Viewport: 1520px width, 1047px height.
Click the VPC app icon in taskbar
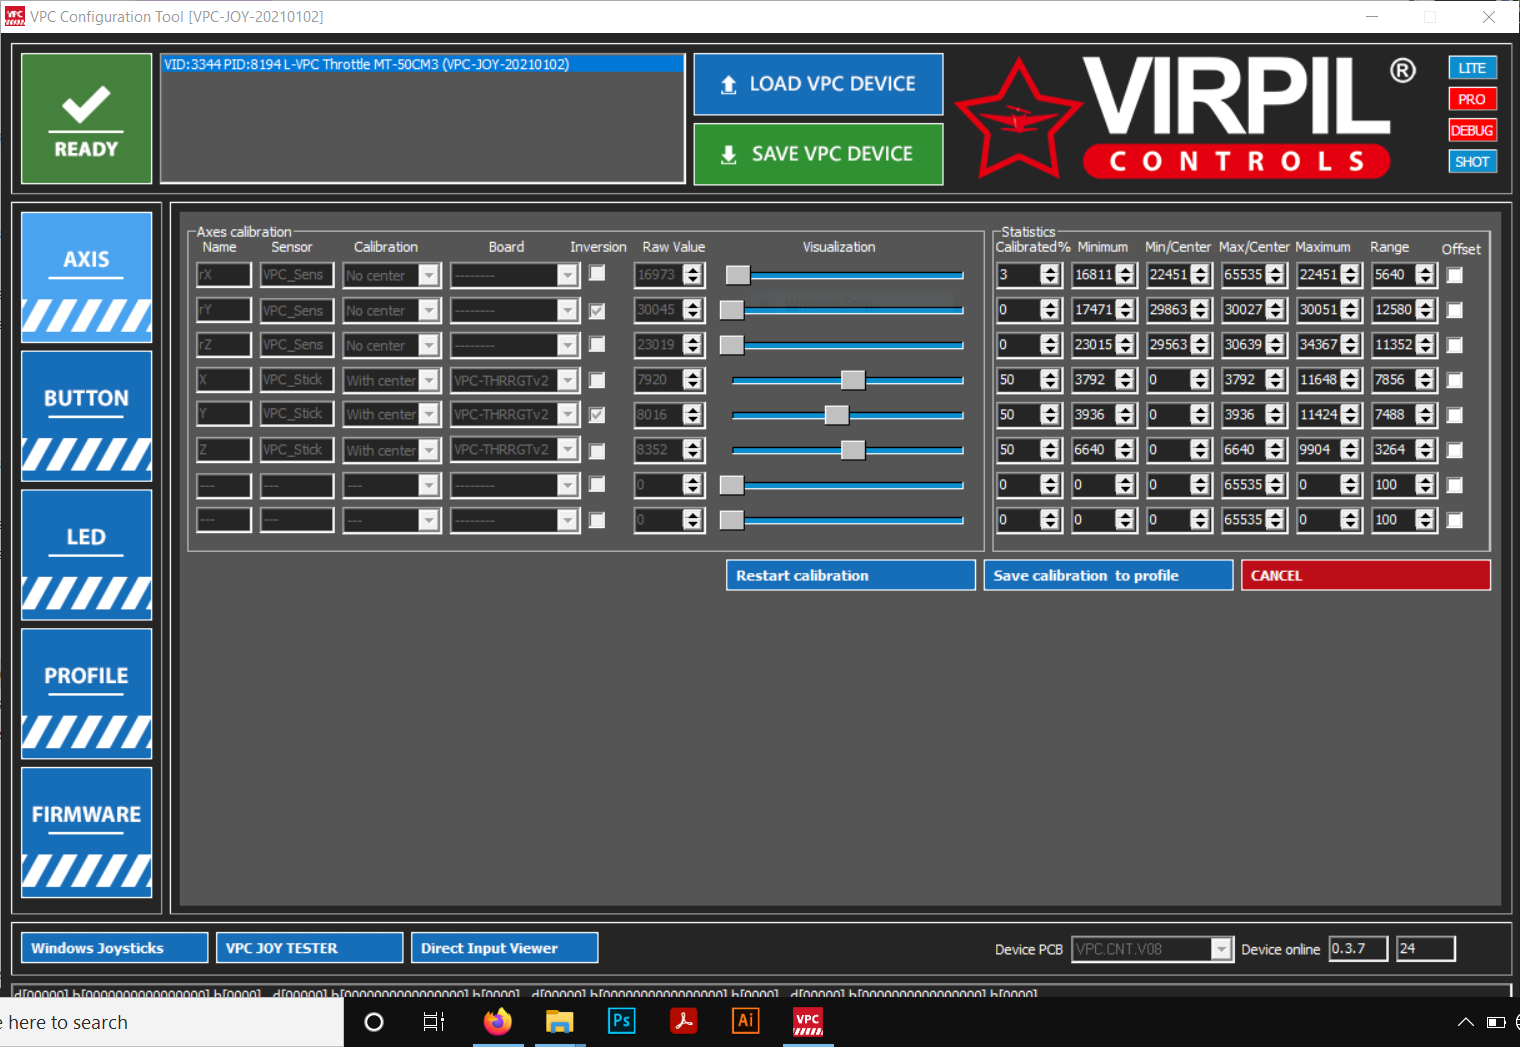[808, 1021]
